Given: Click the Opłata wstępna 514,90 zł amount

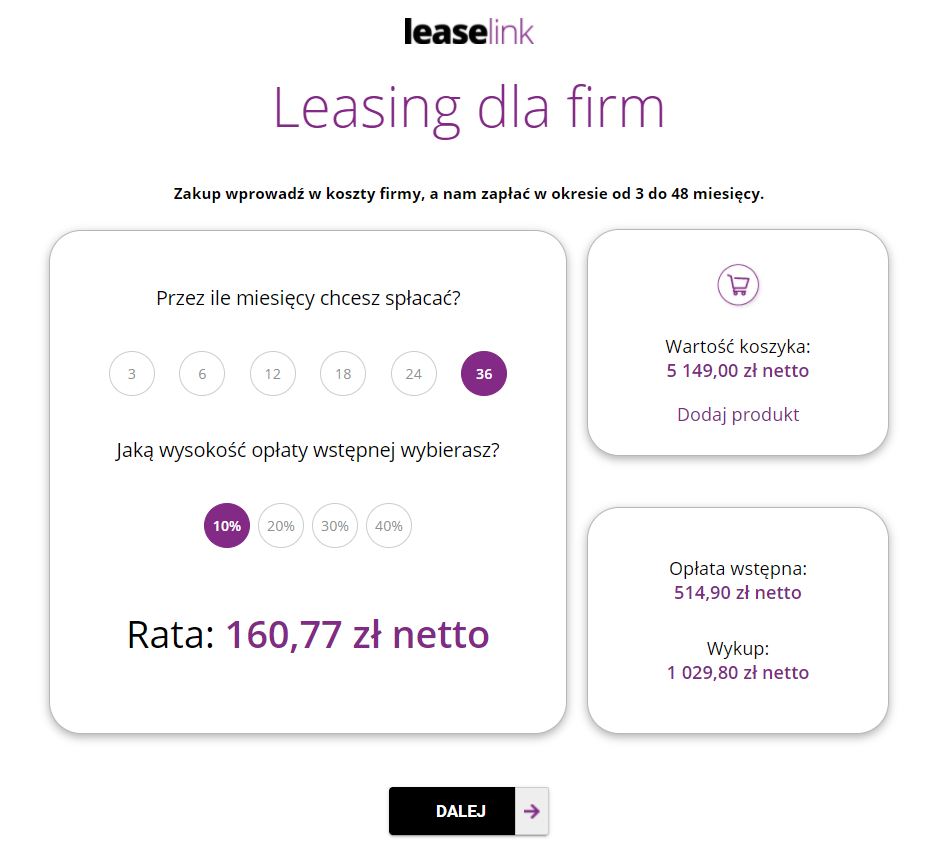Looking at the screenshot, I should (x=738, y=592).
